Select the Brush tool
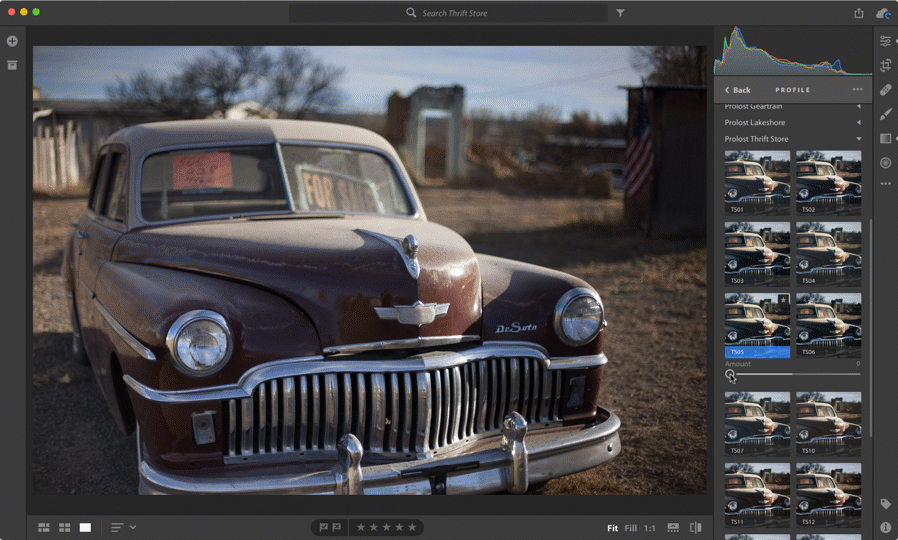Image resolution: width=898 pixels, height=540 pixels. click(885, 114)
